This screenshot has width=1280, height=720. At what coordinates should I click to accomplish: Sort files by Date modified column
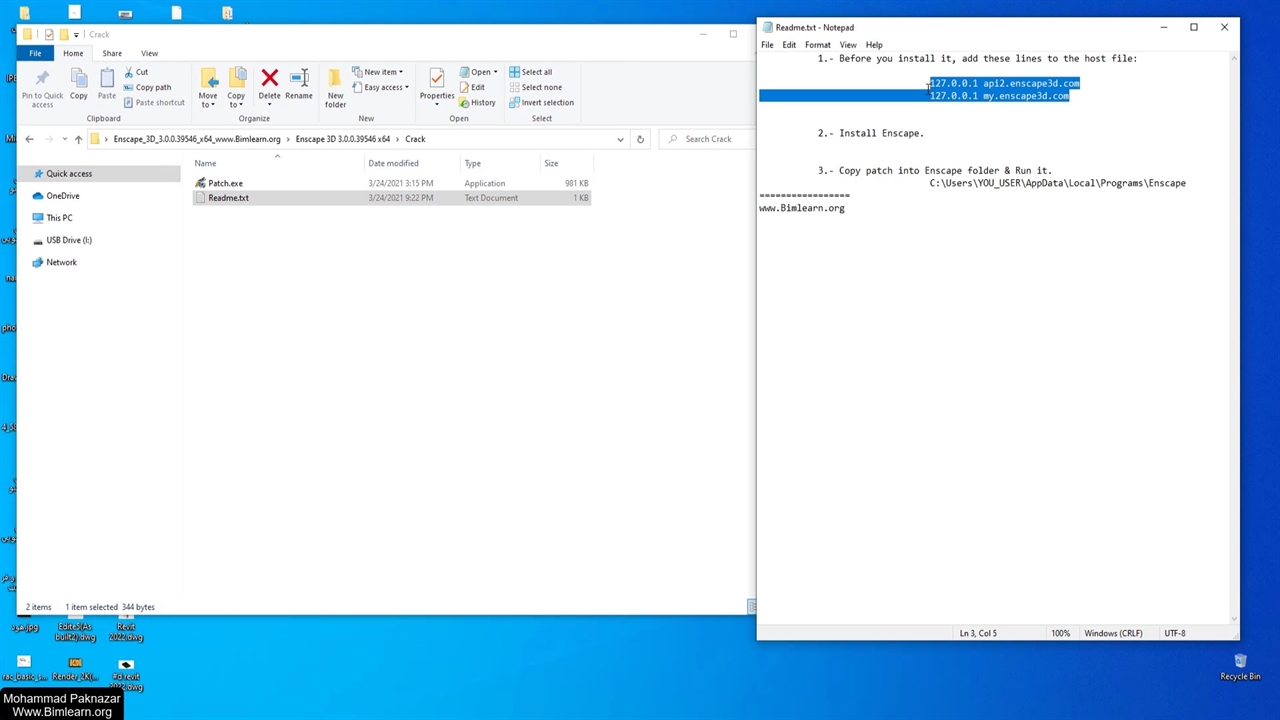pyautogui.click(x=393, y=163)
